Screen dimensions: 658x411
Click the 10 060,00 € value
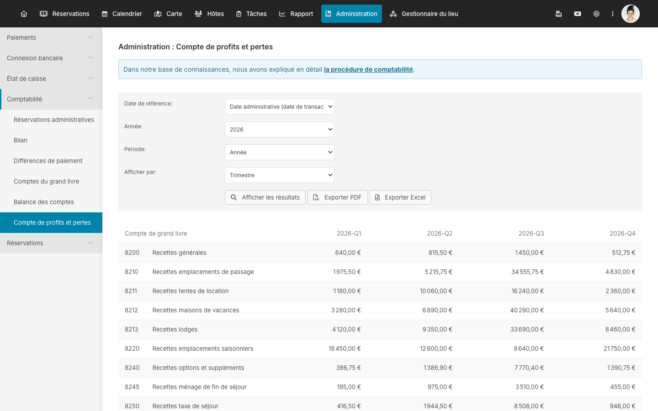pos(436,291)
